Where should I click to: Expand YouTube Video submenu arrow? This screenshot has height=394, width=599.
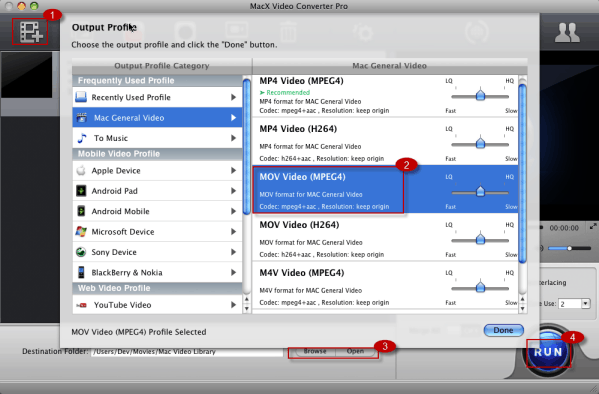[x=233, y=305]
